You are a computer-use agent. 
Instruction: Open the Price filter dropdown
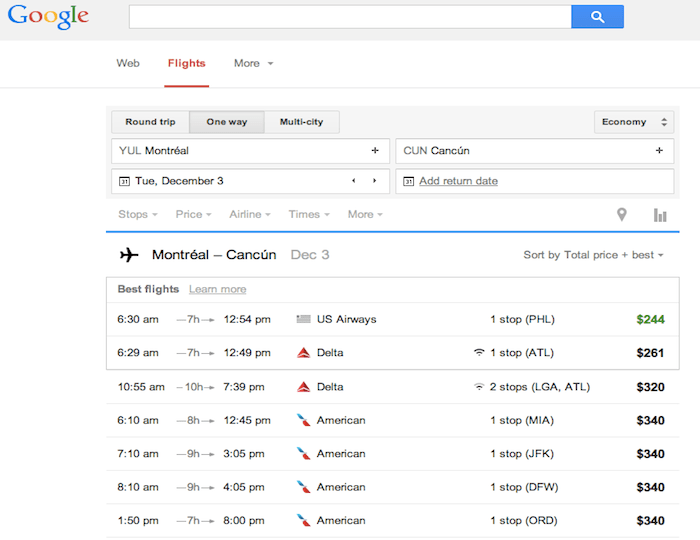coord(193,215)
